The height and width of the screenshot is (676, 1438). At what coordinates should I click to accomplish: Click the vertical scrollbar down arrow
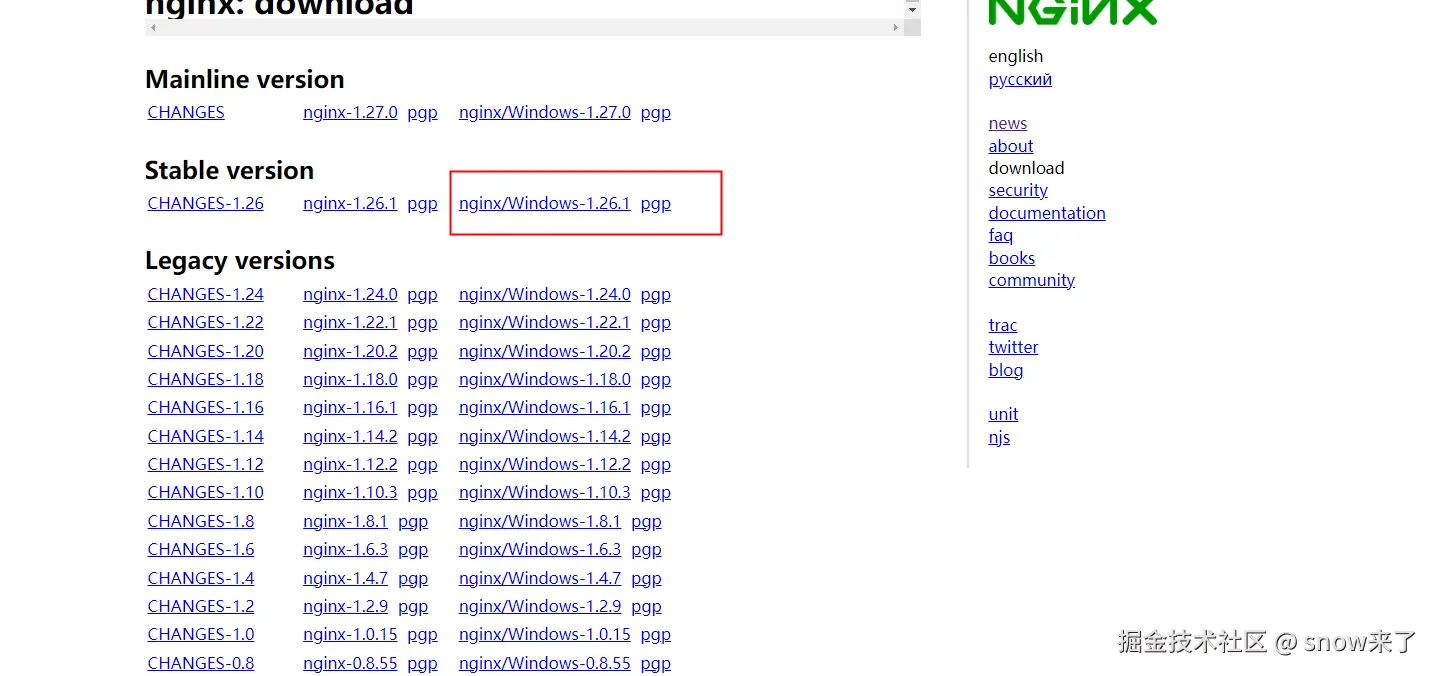coord(912,9)
